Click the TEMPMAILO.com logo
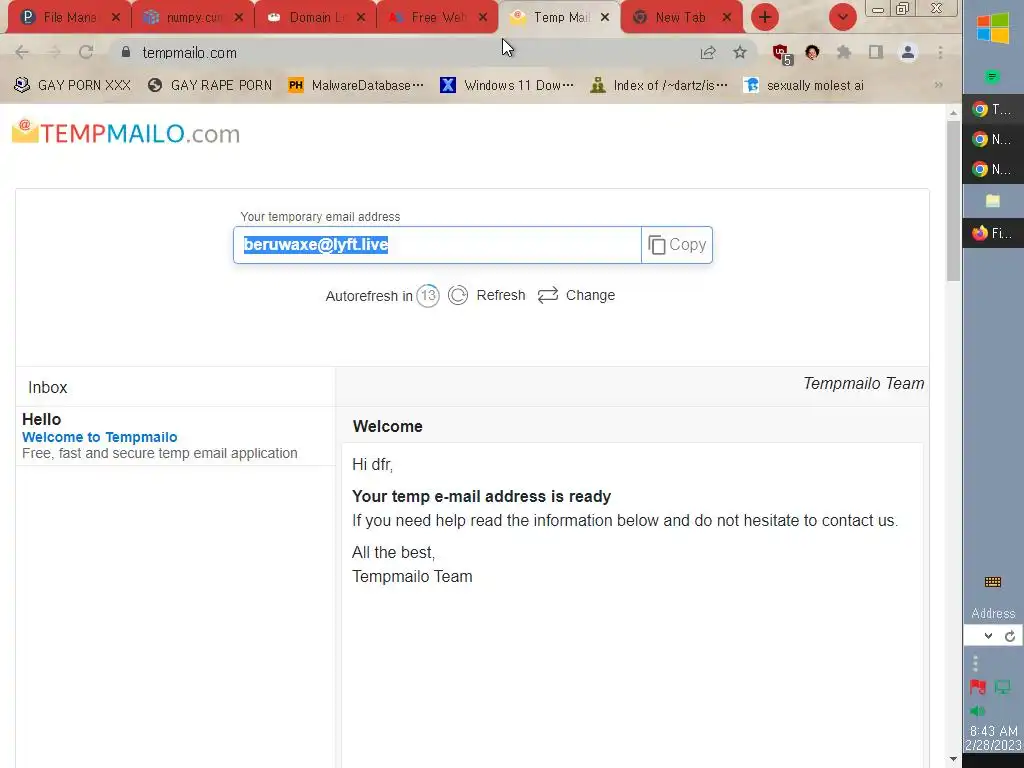This screenshot has height=768, width=1024. (126, 133)
